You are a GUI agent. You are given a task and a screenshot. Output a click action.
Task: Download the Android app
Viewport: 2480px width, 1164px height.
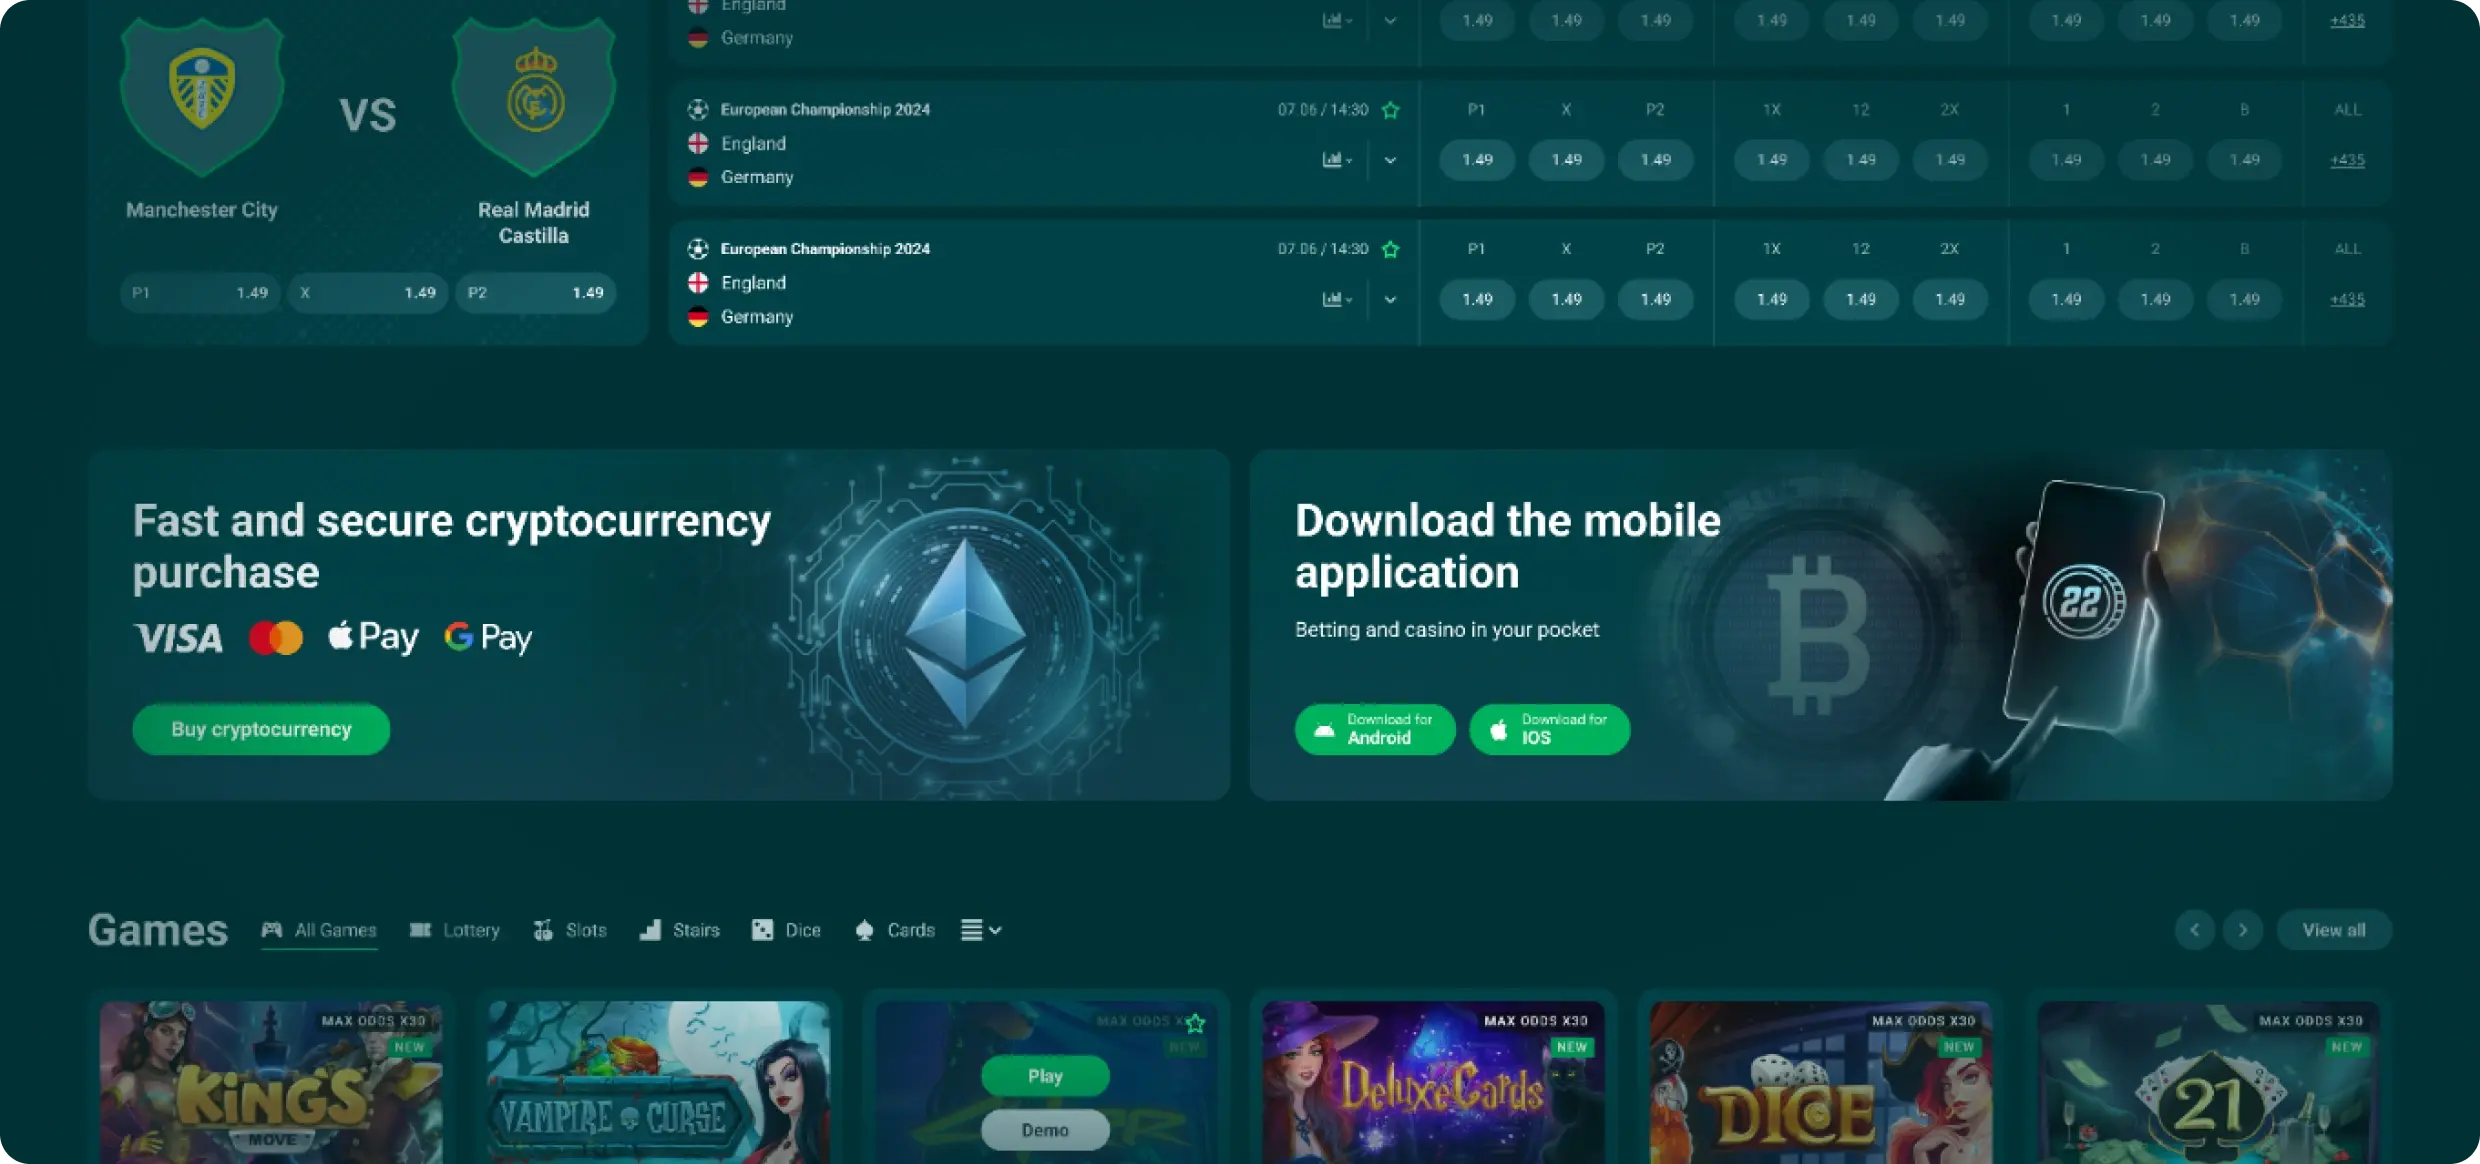(1375, 729)
